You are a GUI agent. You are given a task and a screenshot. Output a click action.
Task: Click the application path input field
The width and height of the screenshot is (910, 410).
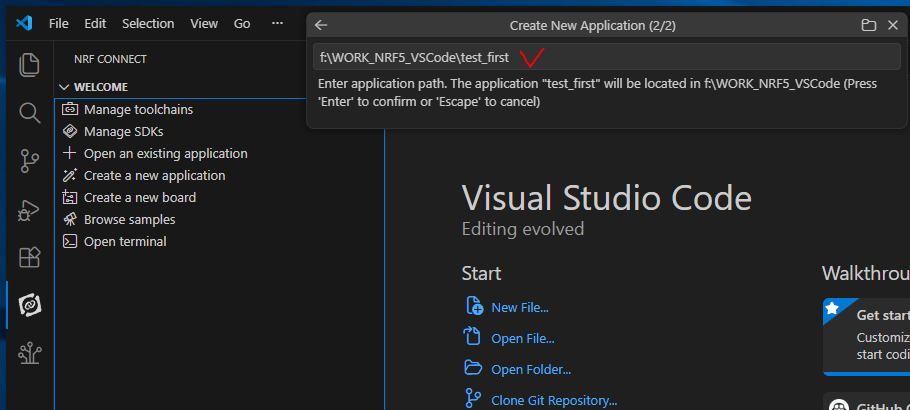(x=606, y=57)
